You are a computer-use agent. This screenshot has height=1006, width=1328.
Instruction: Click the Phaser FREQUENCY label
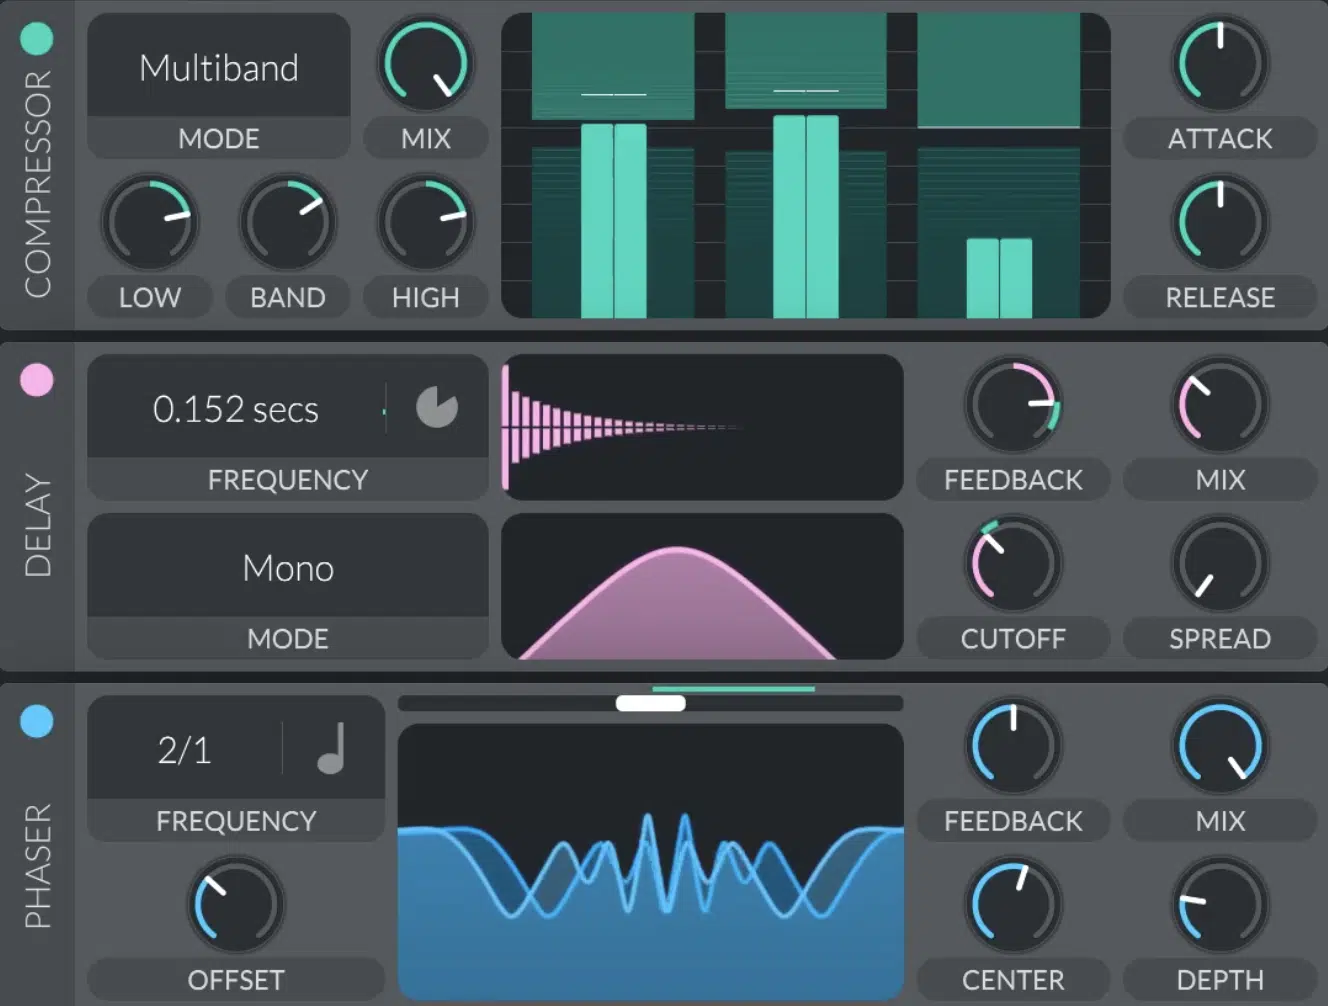tap(236, 821)
